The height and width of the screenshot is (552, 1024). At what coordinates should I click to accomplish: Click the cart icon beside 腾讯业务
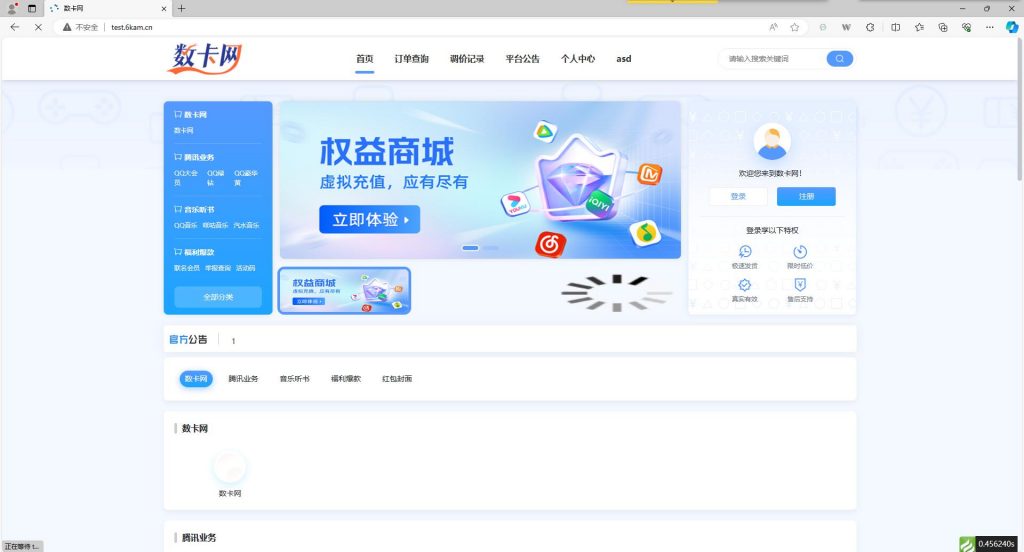(x=178, y=157)
